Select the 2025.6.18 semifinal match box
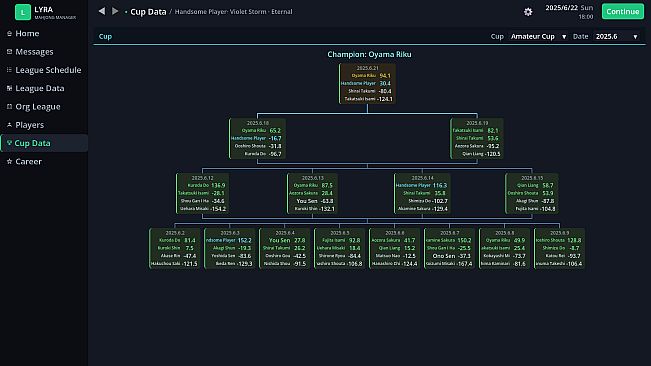This screenshot has width=651, height=366. tap(257, 139)
